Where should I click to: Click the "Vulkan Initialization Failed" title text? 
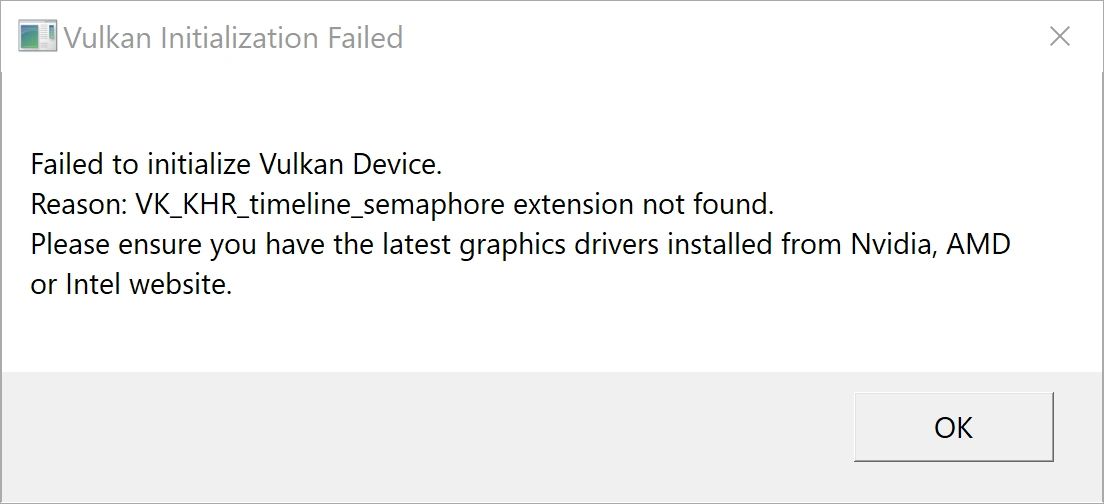click(233, 38)
